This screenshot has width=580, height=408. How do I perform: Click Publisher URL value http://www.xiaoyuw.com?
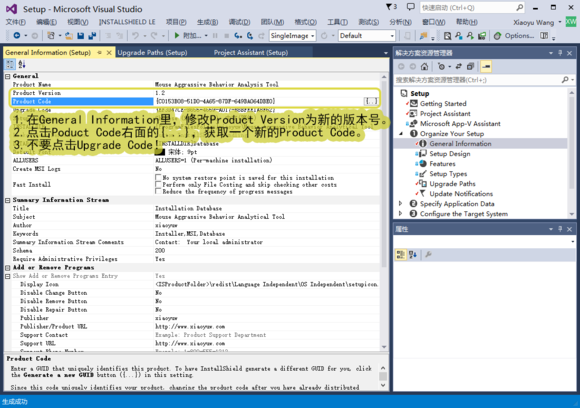coord(190,327)
